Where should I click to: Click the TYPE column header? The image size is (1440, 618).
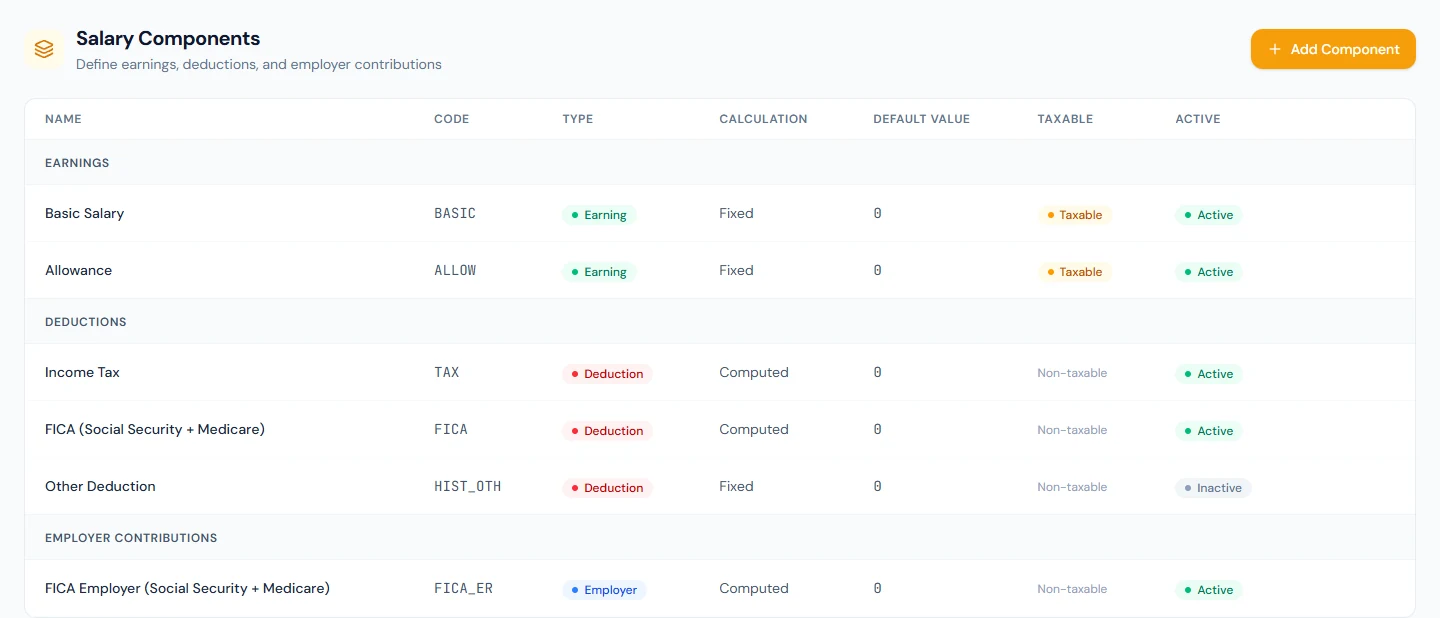click(x=578, y=119)
